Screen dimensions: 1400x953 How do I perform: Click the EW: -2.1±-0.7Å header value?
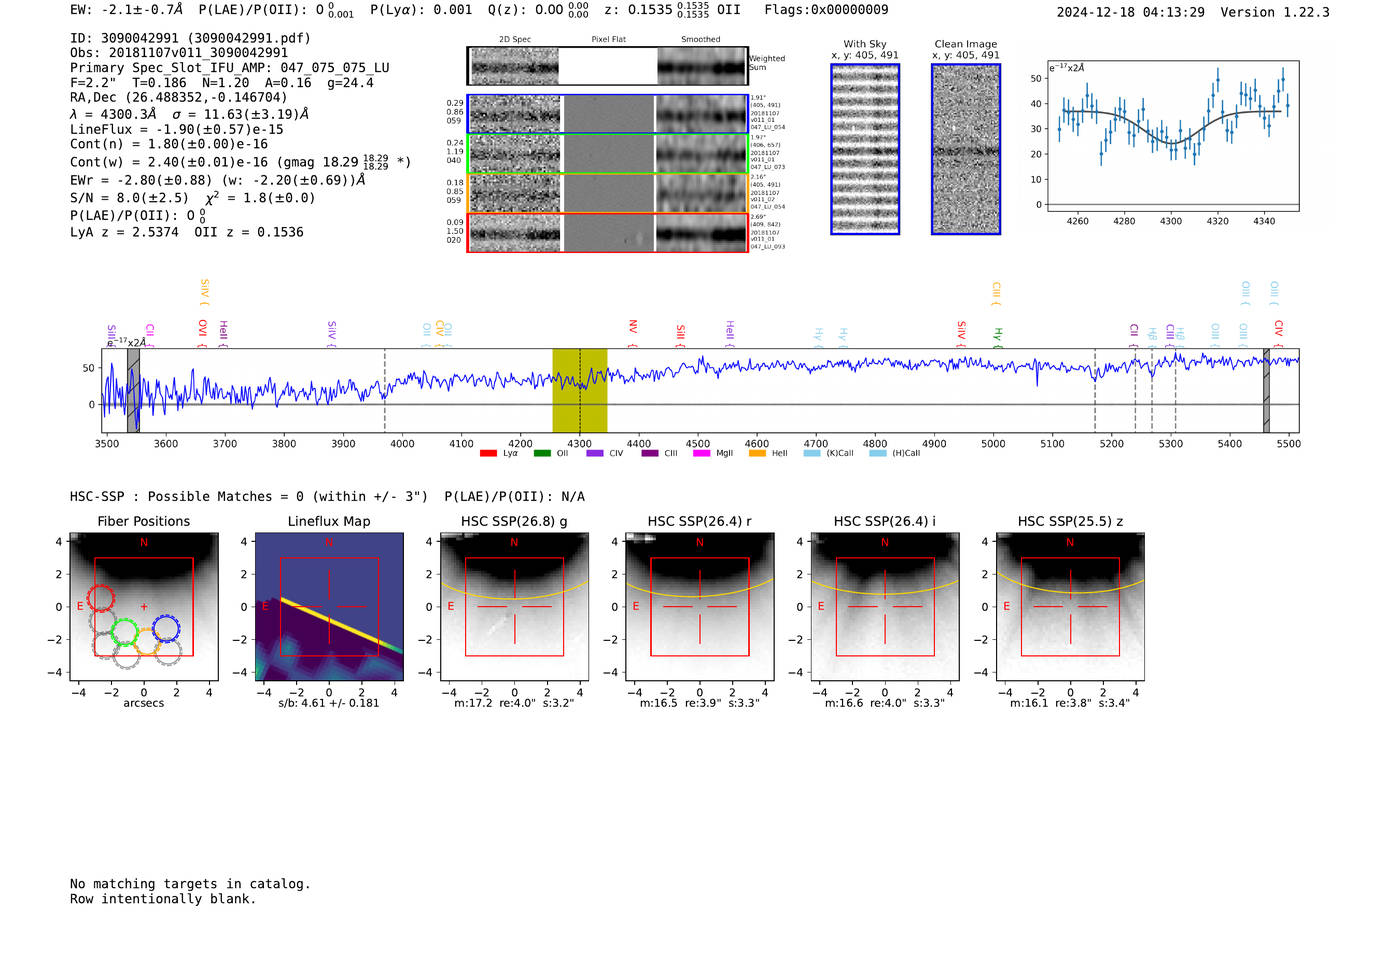click(x=126, y=10)
